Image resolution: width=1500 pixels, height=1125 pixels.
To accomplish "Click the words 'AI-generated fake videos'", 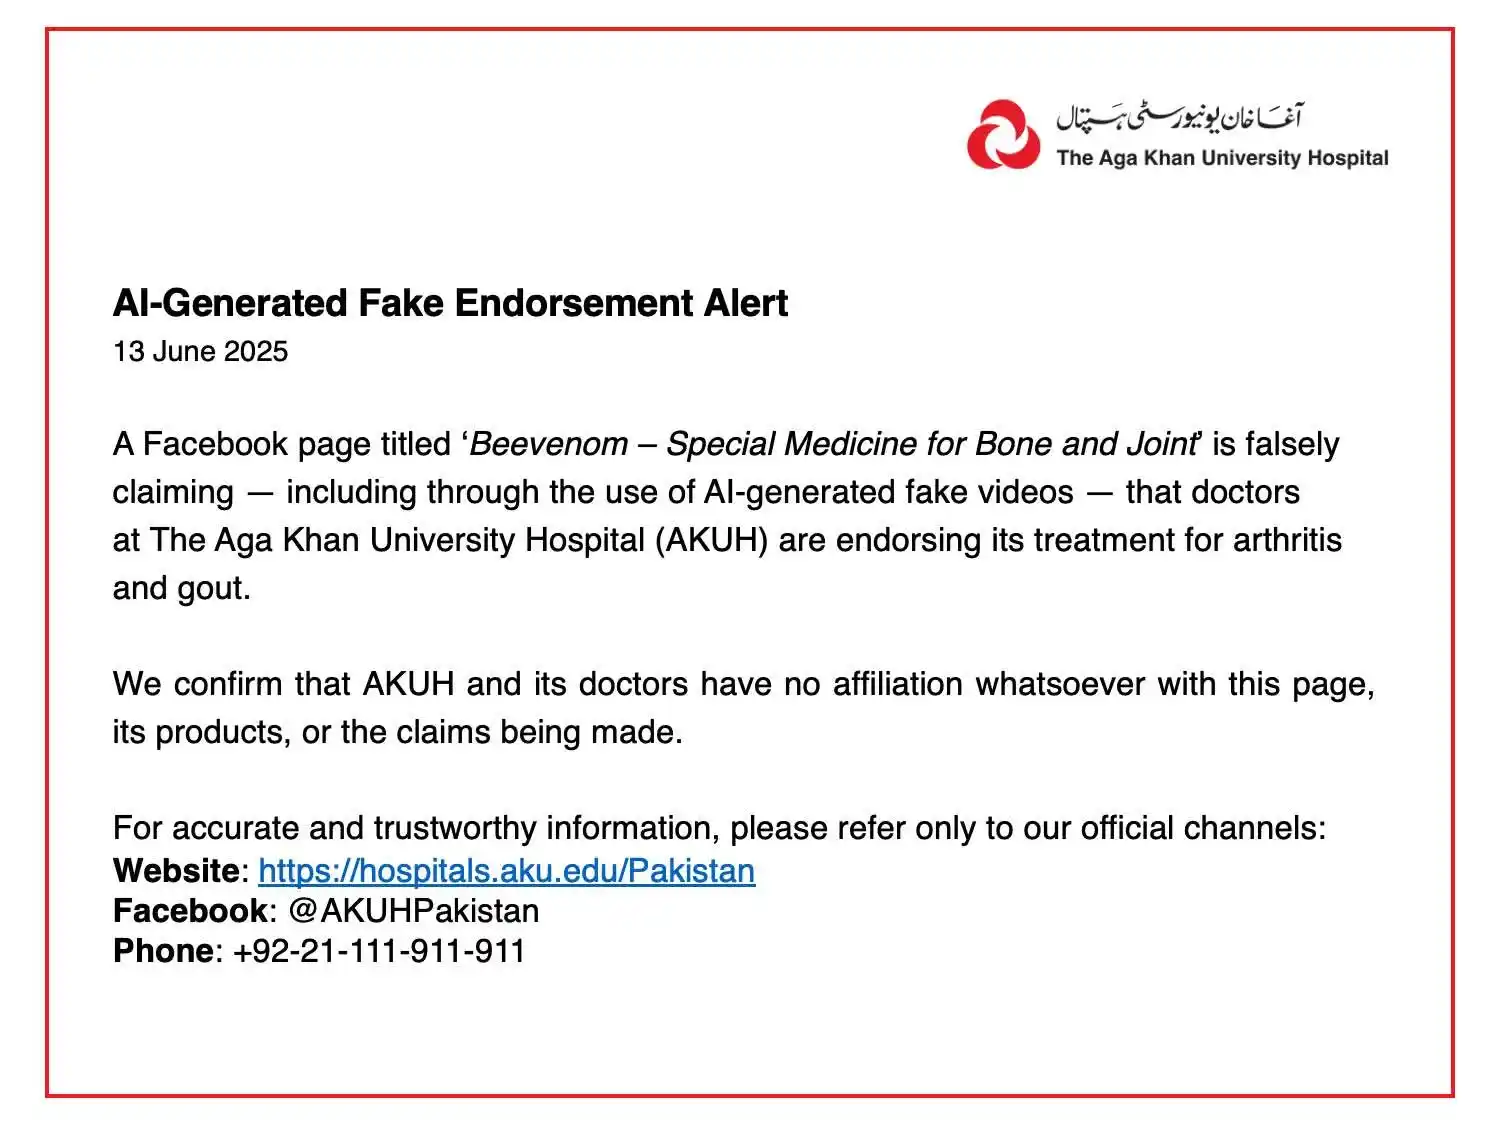I will click(889, 492).
